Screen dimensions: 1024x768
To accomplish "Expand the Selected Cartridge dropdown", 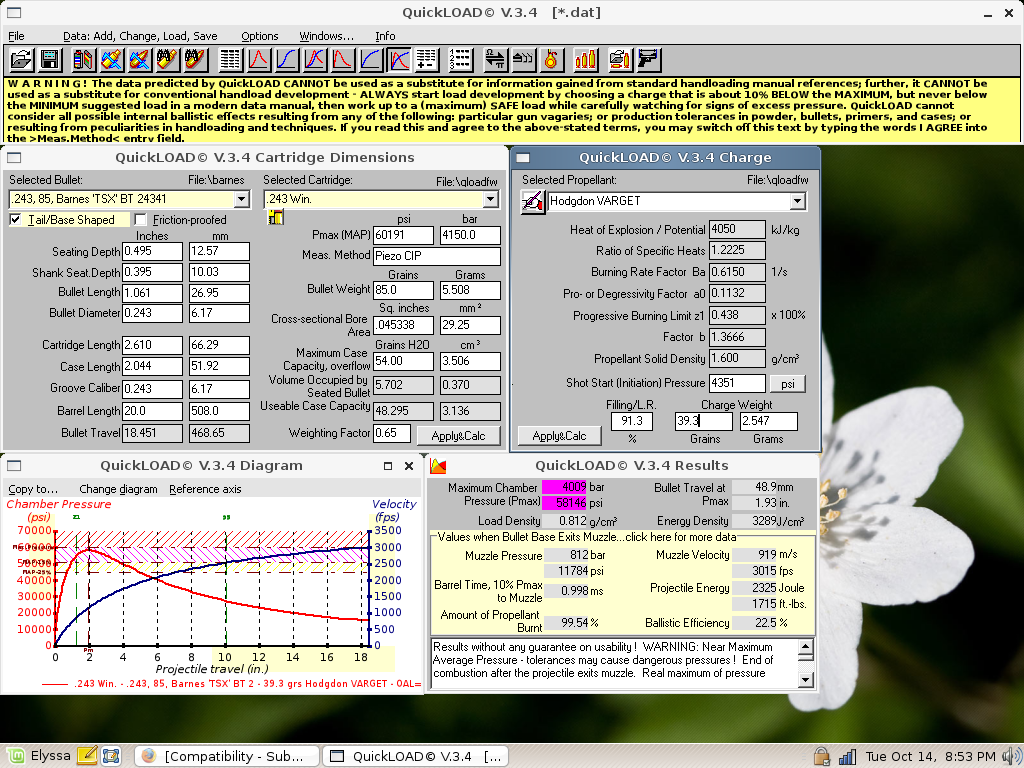I will (x=491, y=199).
